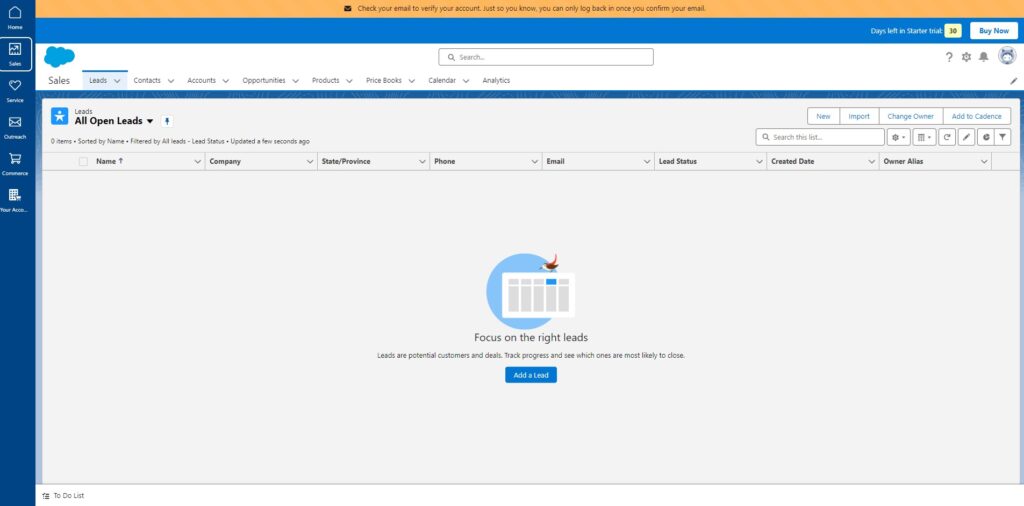
Task: Focus the Search this list field
Action: [820, 137]
